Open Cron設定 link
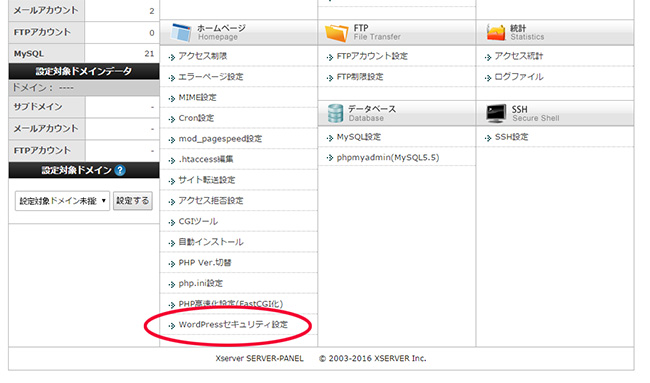The height and width of the screenshot is (383, 650). (x=196, y=118)
